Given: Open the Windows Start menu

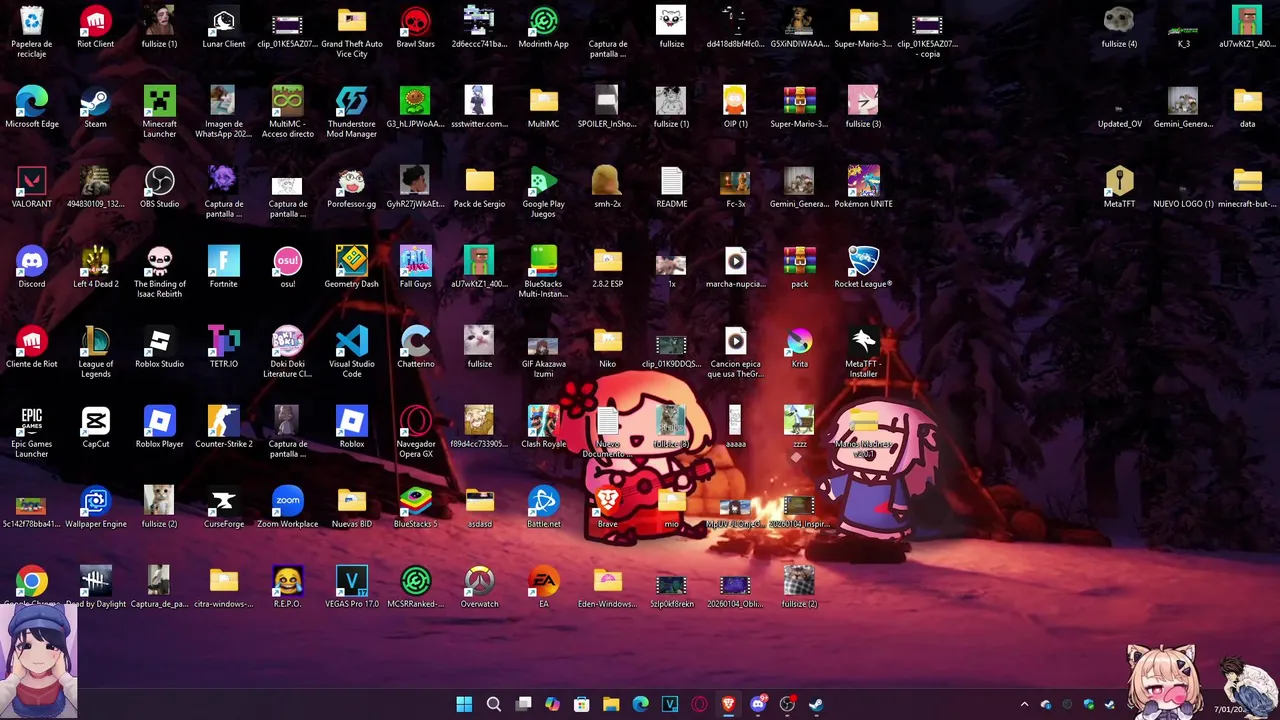Looking at the screenshot, I should point(464,704).
